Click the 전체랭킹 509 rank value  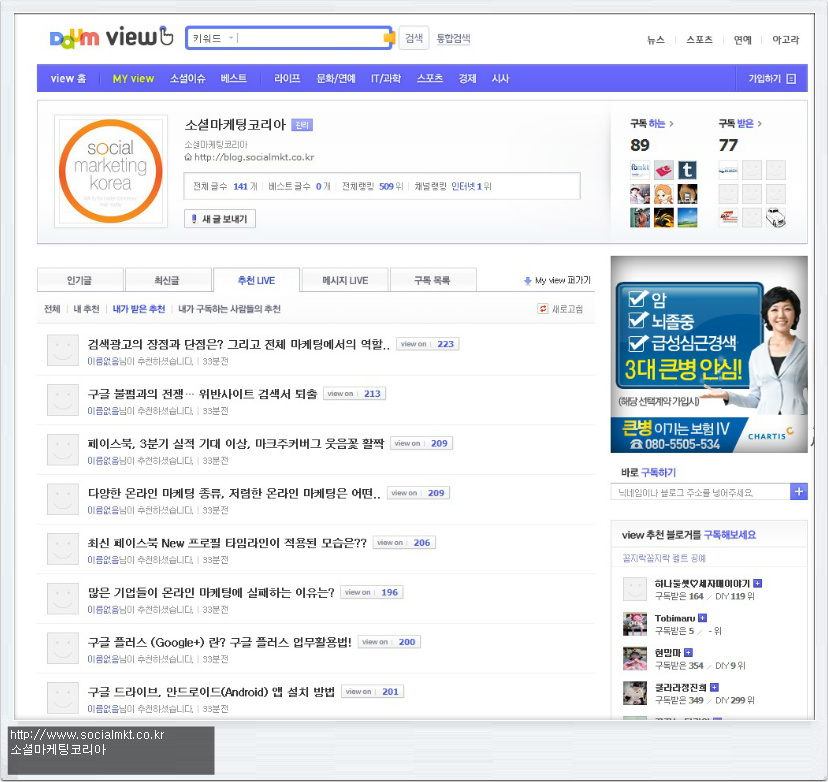(x=386, y=186)
